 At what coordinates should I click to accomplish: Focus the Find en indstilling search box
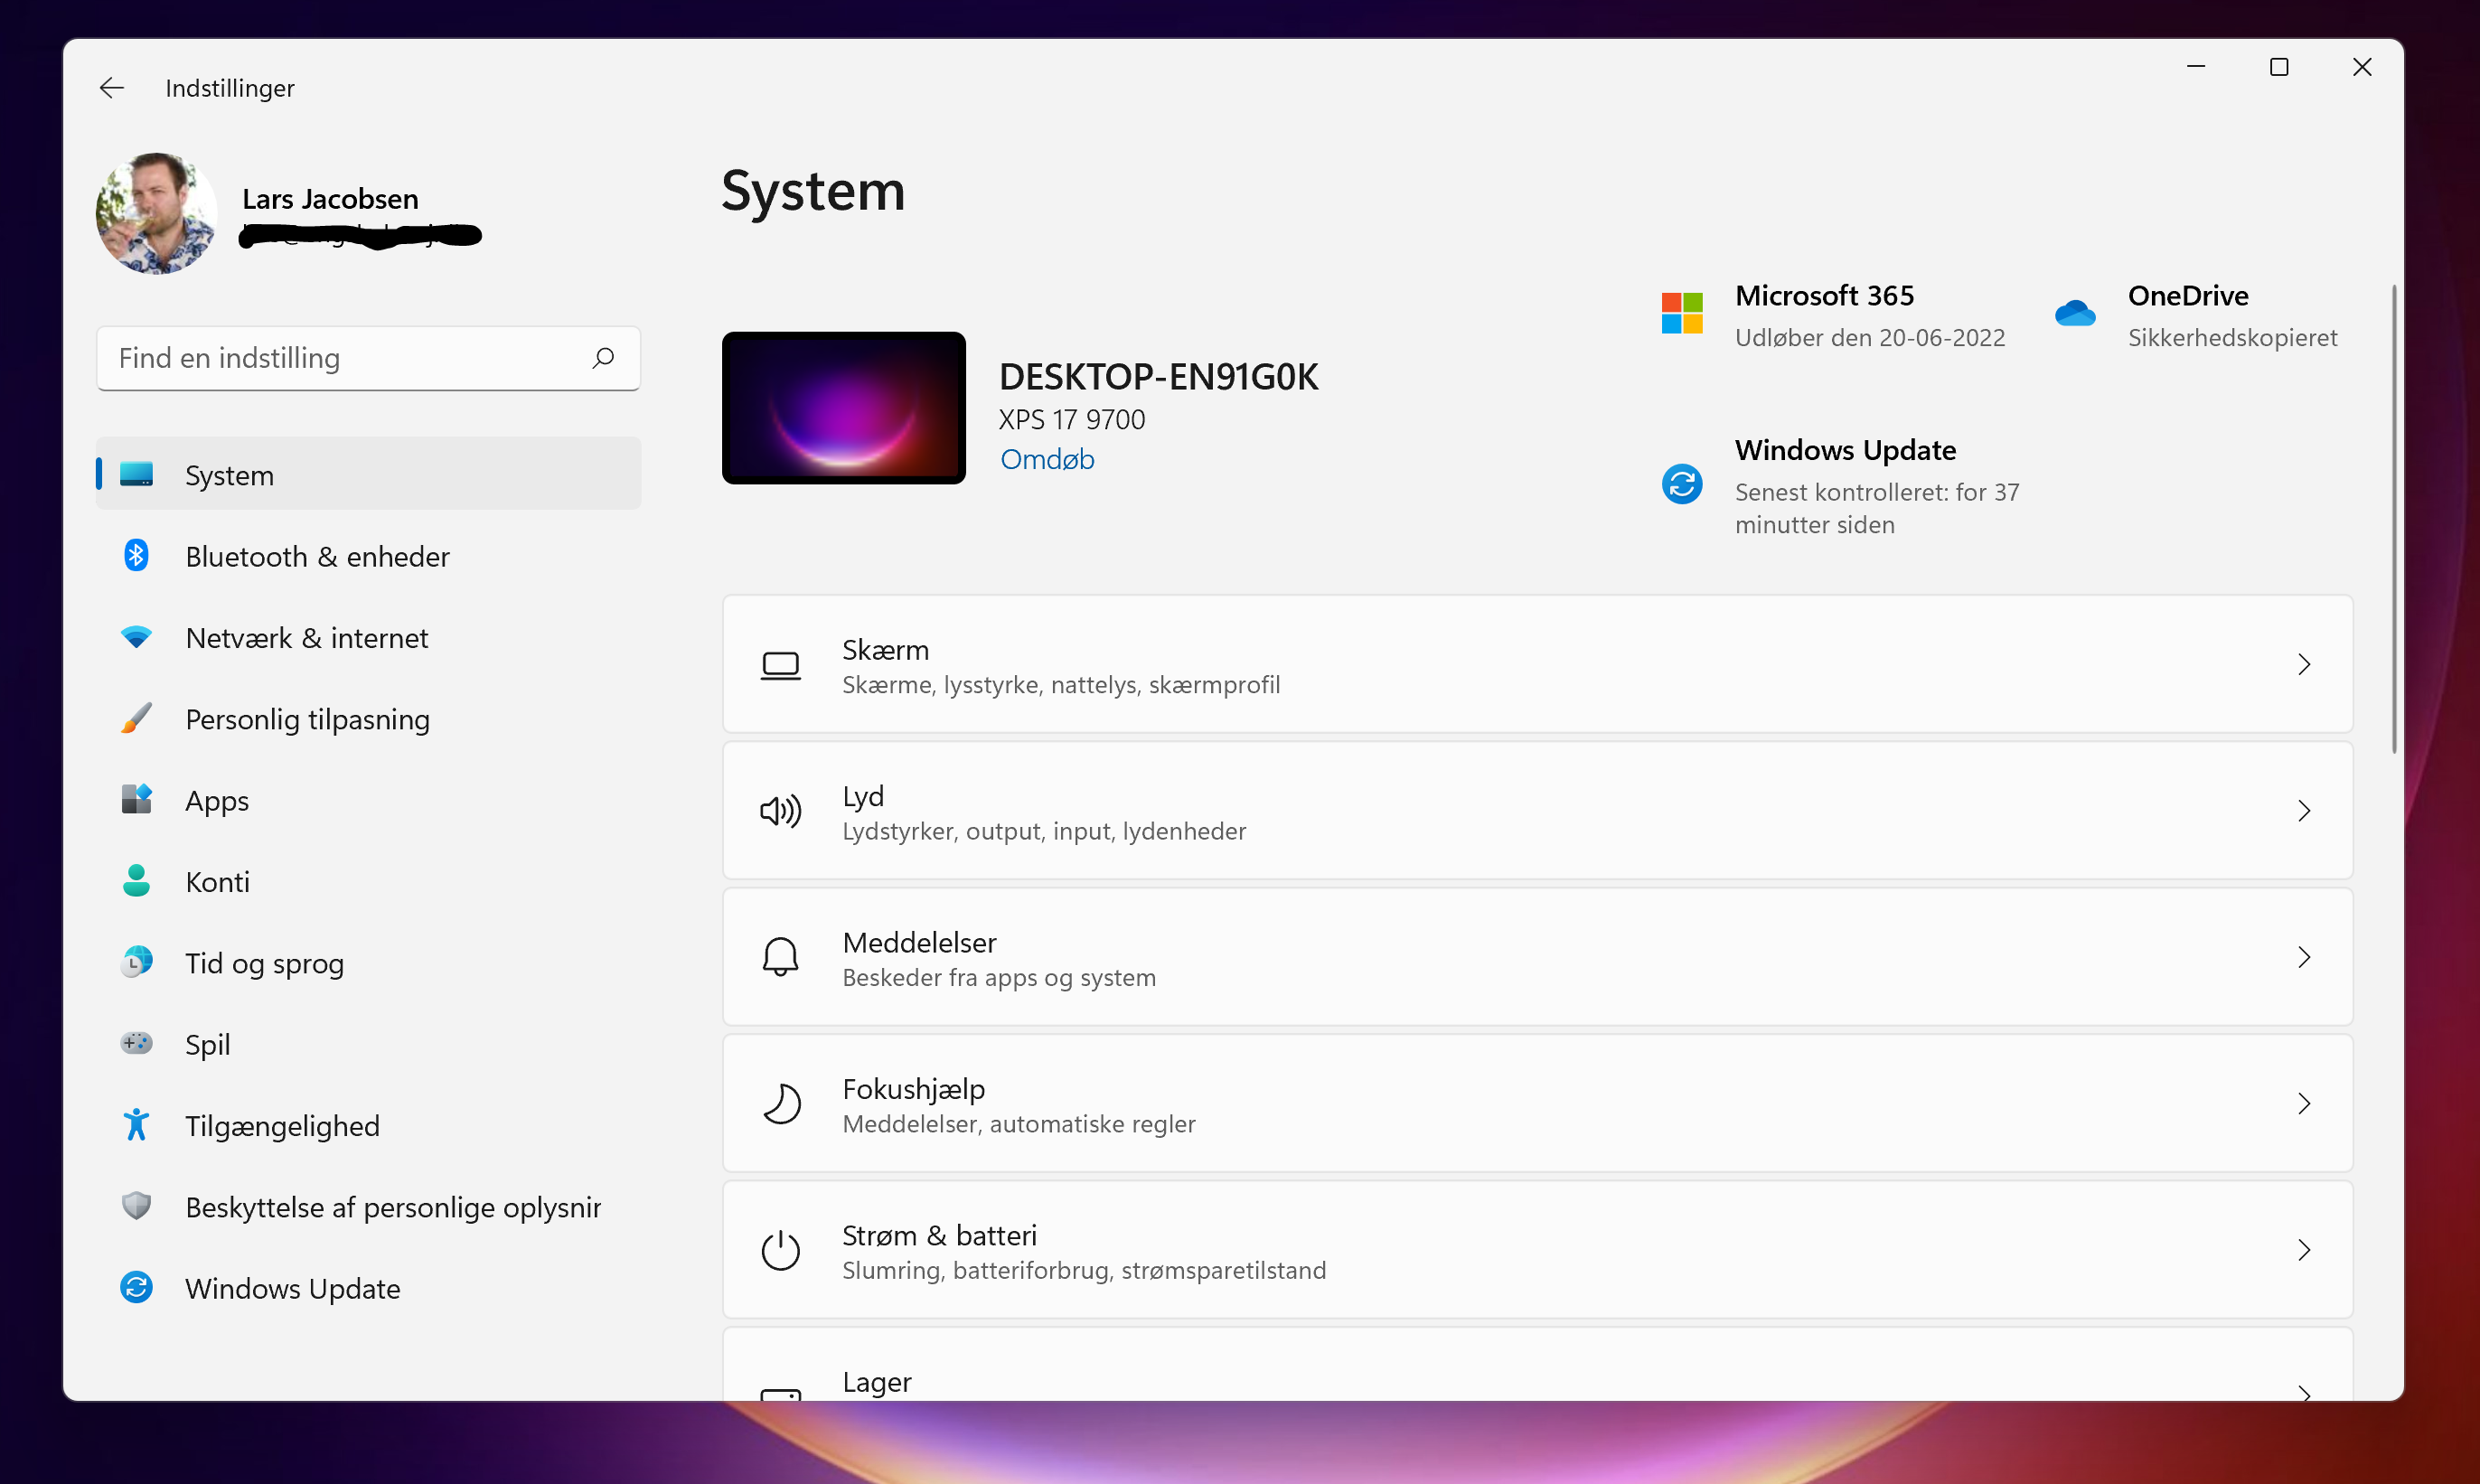(x=340, y=358)
